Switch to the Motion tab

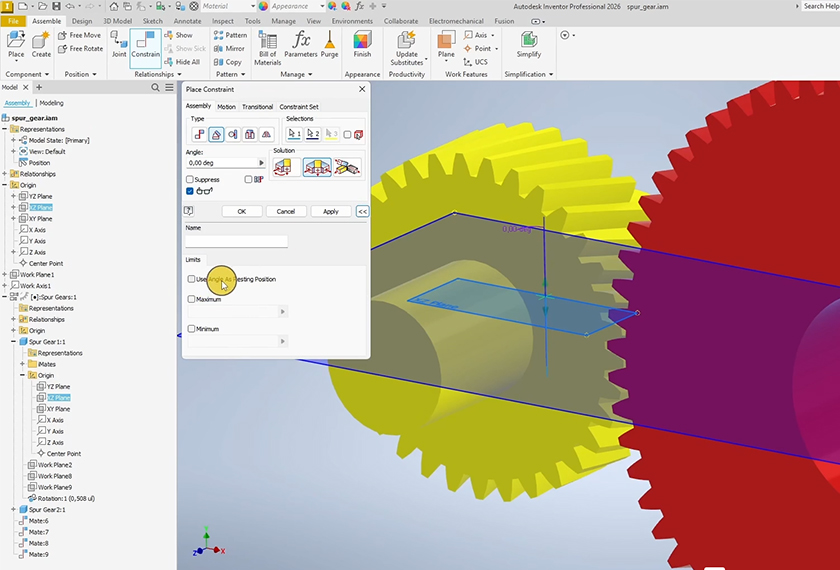pyautogui.click(x=226, y=107)
